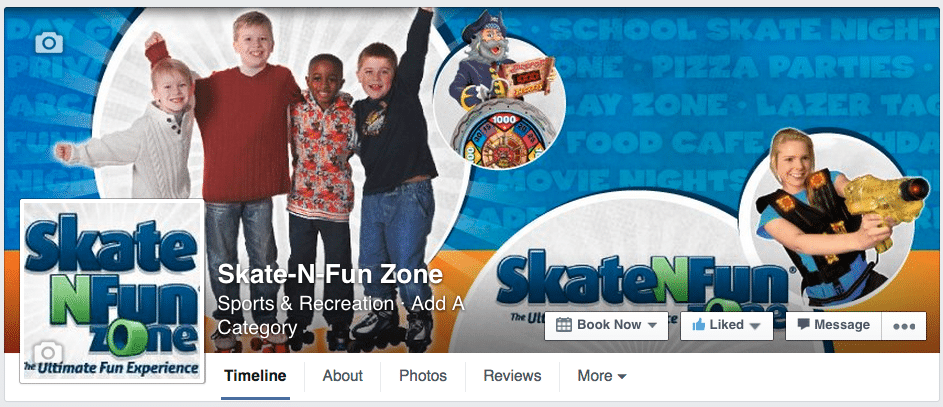The height and width of the screenshot is (407, 943).
Task: Open the three-dots more options button
Action: click(x=904, y=326)
